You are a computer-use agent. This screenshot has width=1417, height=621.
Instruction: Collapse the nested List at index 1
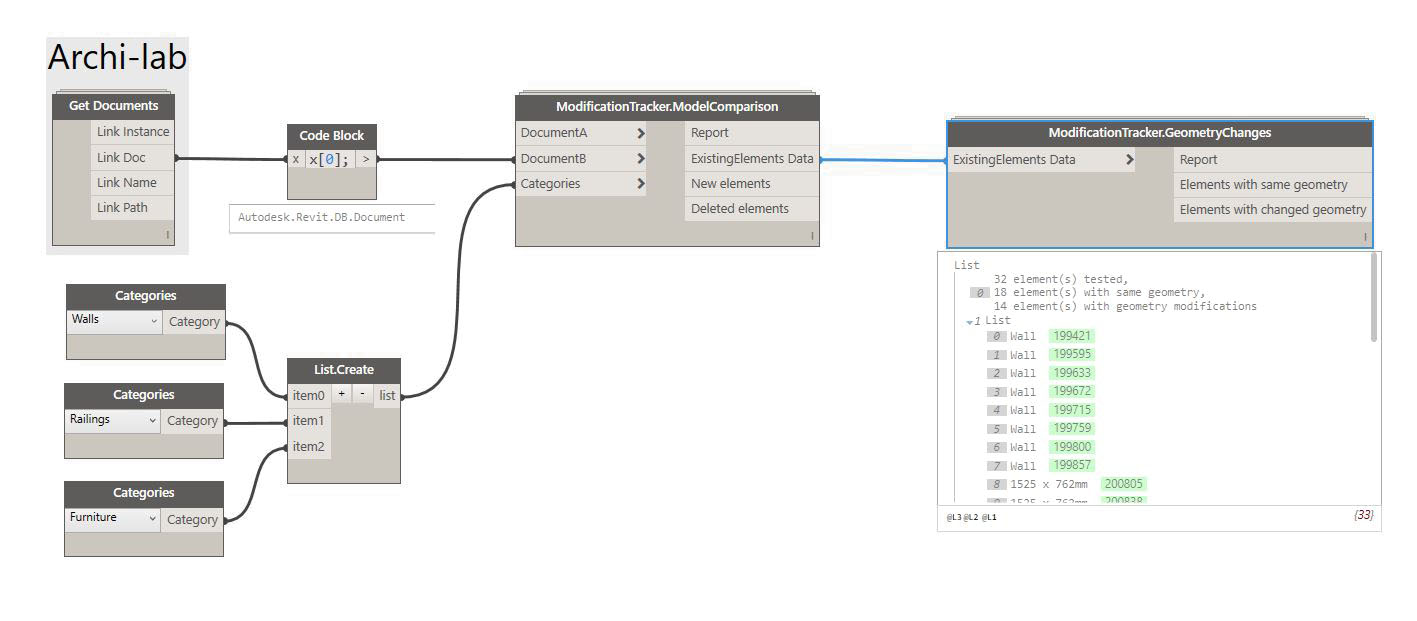(970, 322)
